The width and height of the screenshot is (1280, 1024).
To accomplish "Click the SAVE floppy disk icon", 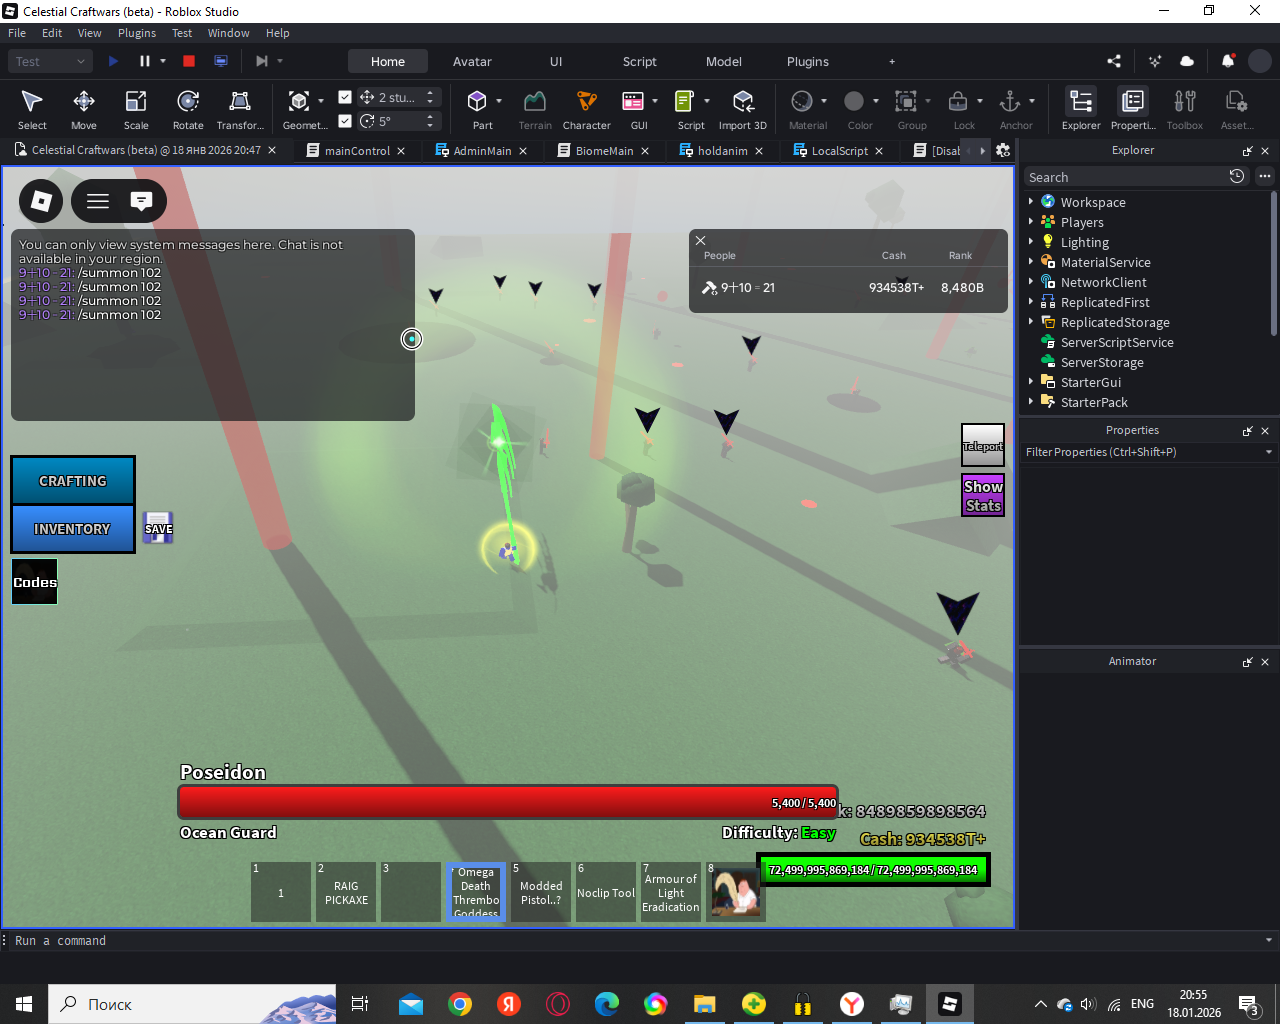I will 158,527.
